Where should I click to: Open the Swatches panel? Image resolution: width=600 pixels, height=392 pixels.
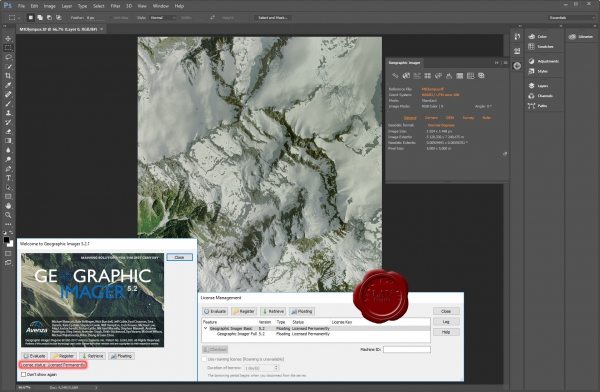click(541, 47)
